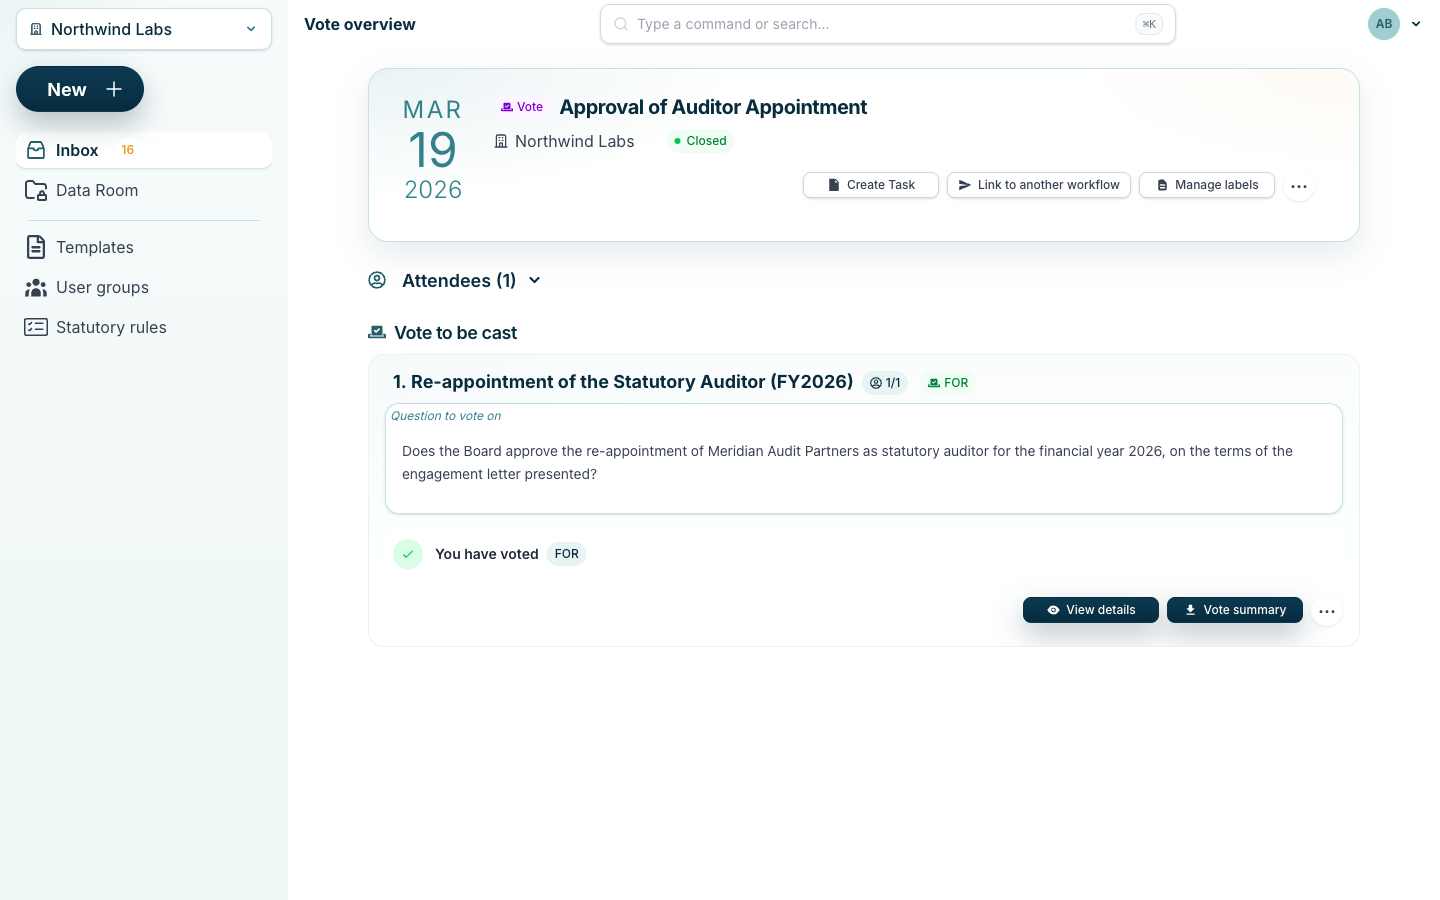Open resolution card more options menu
The width and height of the screenshot is (1440, 900).
(x=1327, y=611)
